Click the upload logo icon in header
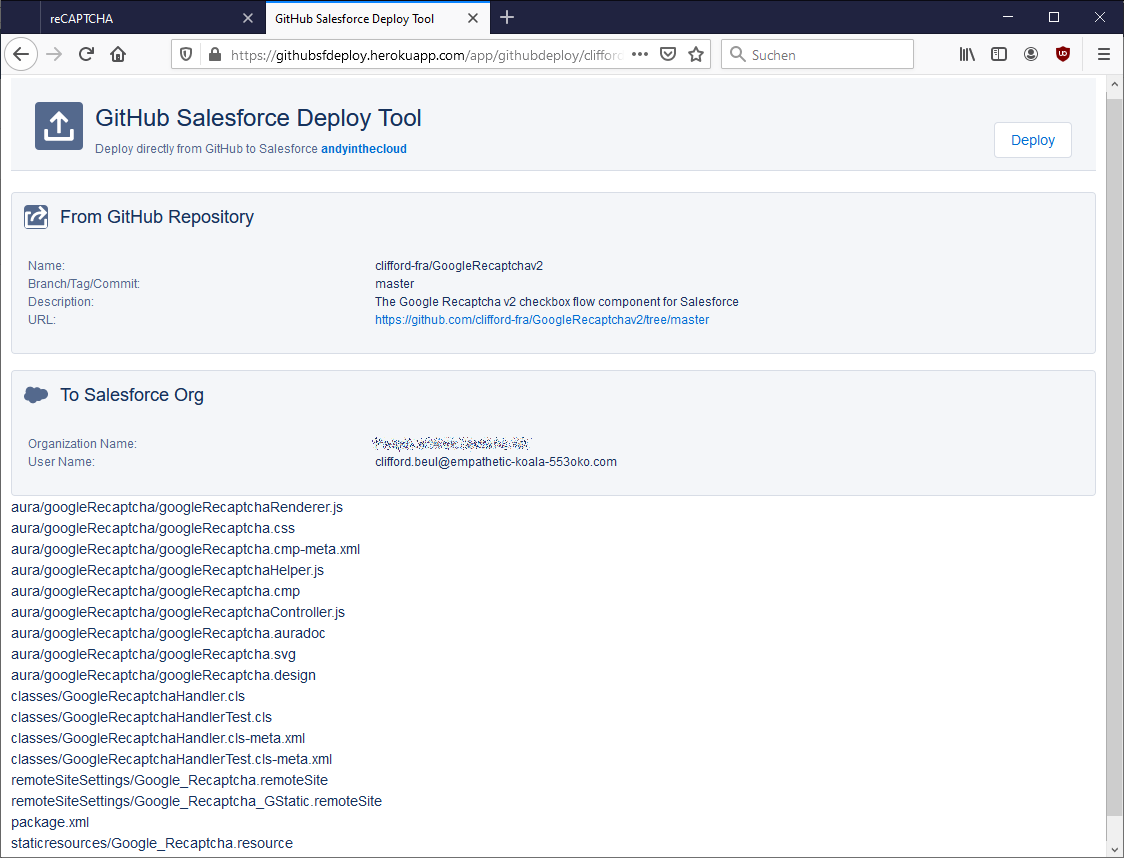Image resolution: width=1124 pixels, height=858 pixels. tap(59, 126)
